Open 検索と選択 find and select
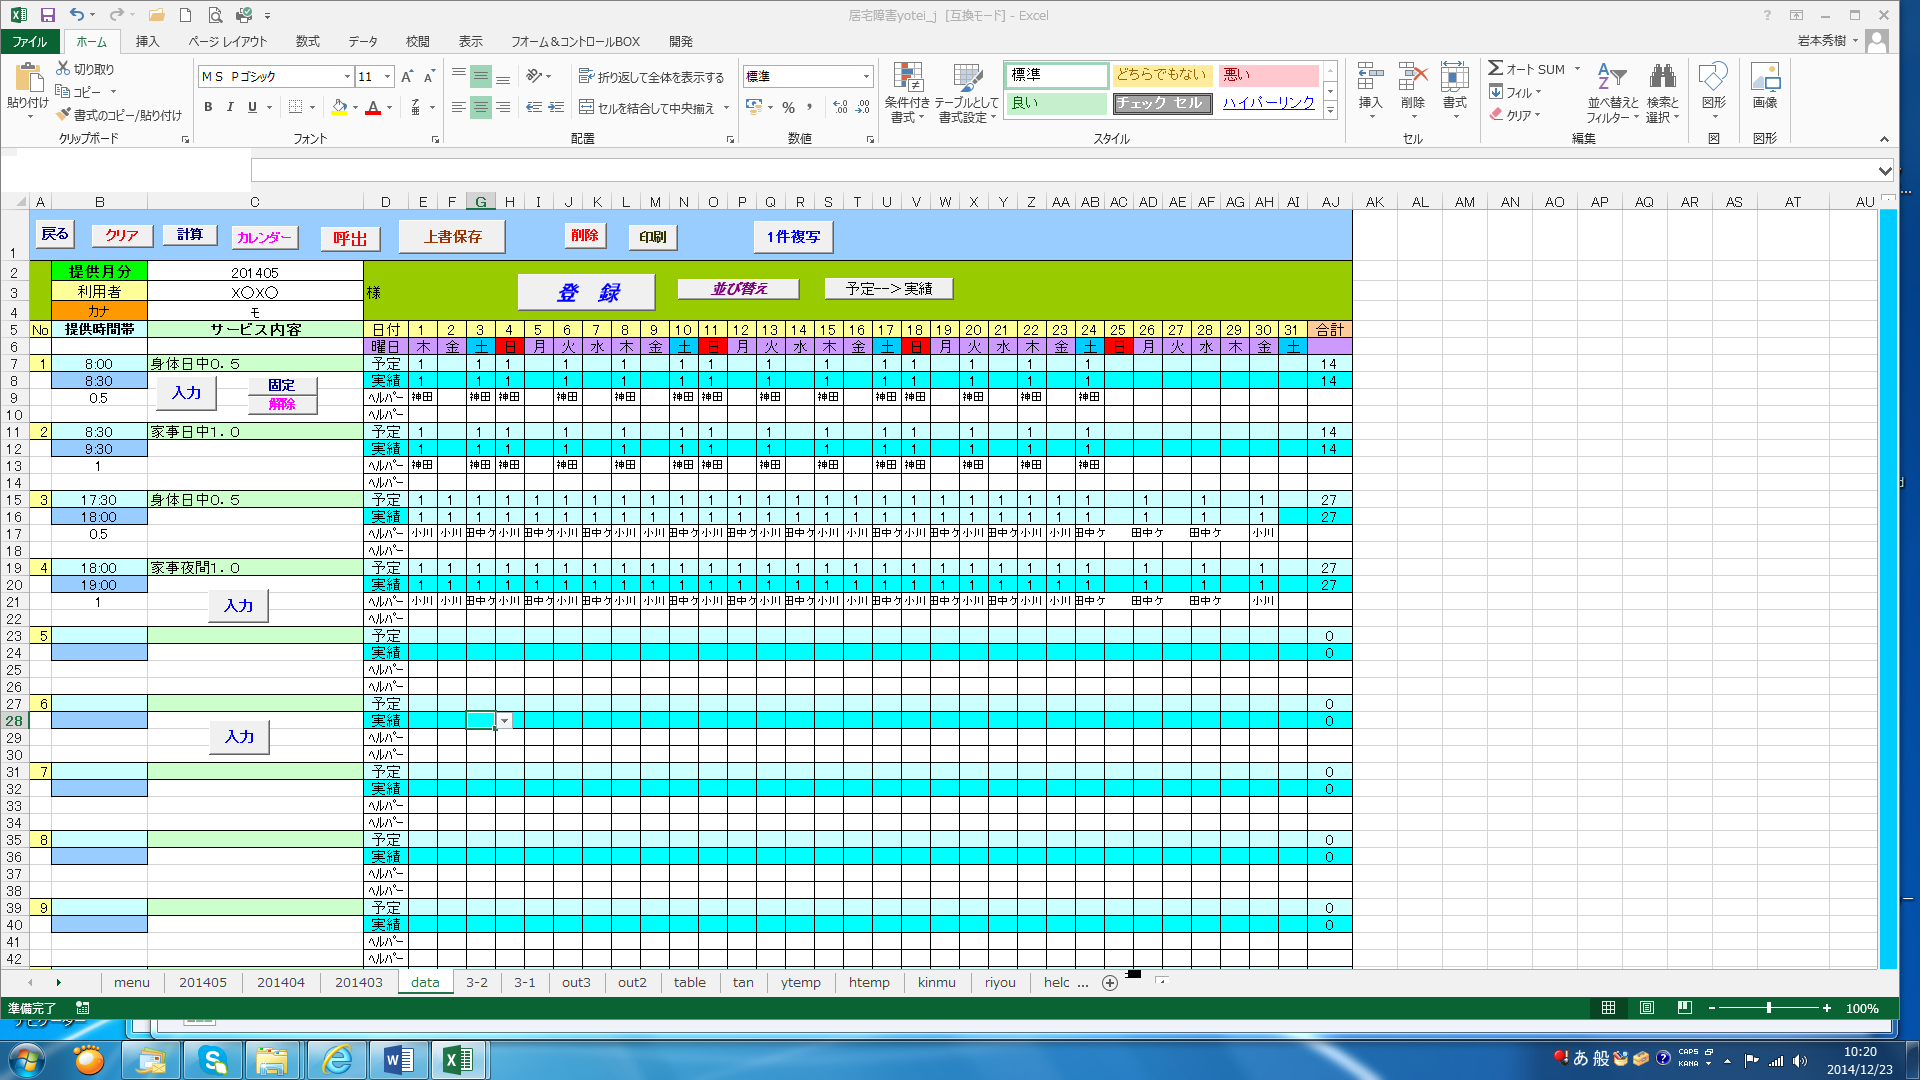Viewport: 1920px width, 1080px height. coord(1662,92)
